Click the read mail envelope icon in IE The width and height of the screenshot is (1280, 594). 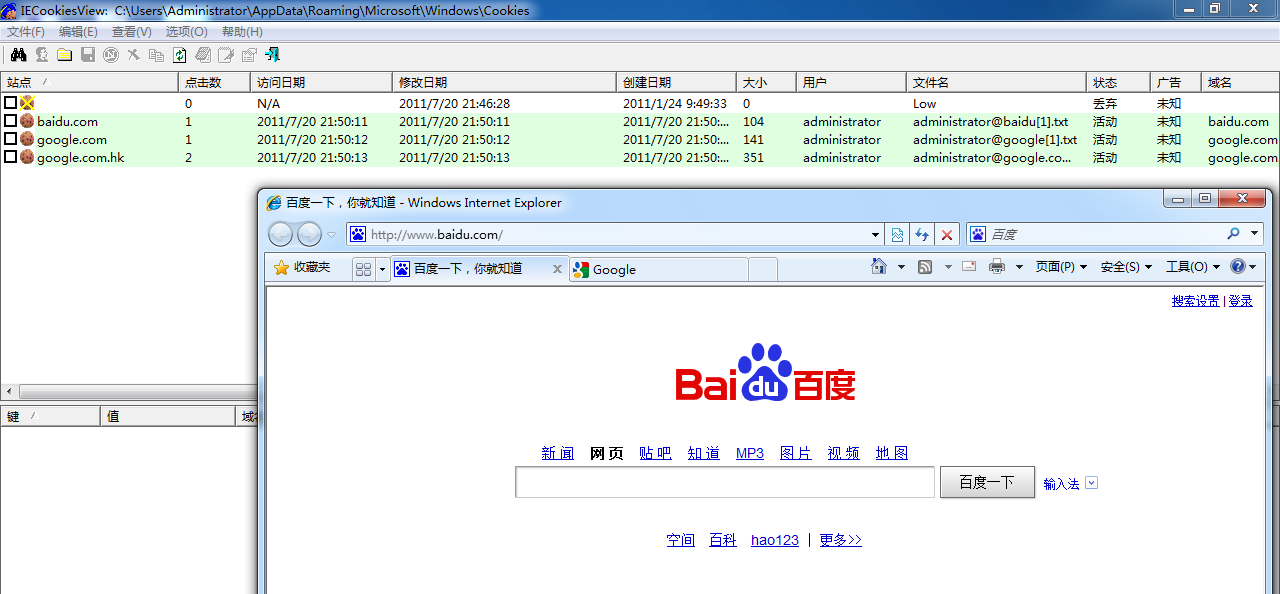(x=969, y=267)
